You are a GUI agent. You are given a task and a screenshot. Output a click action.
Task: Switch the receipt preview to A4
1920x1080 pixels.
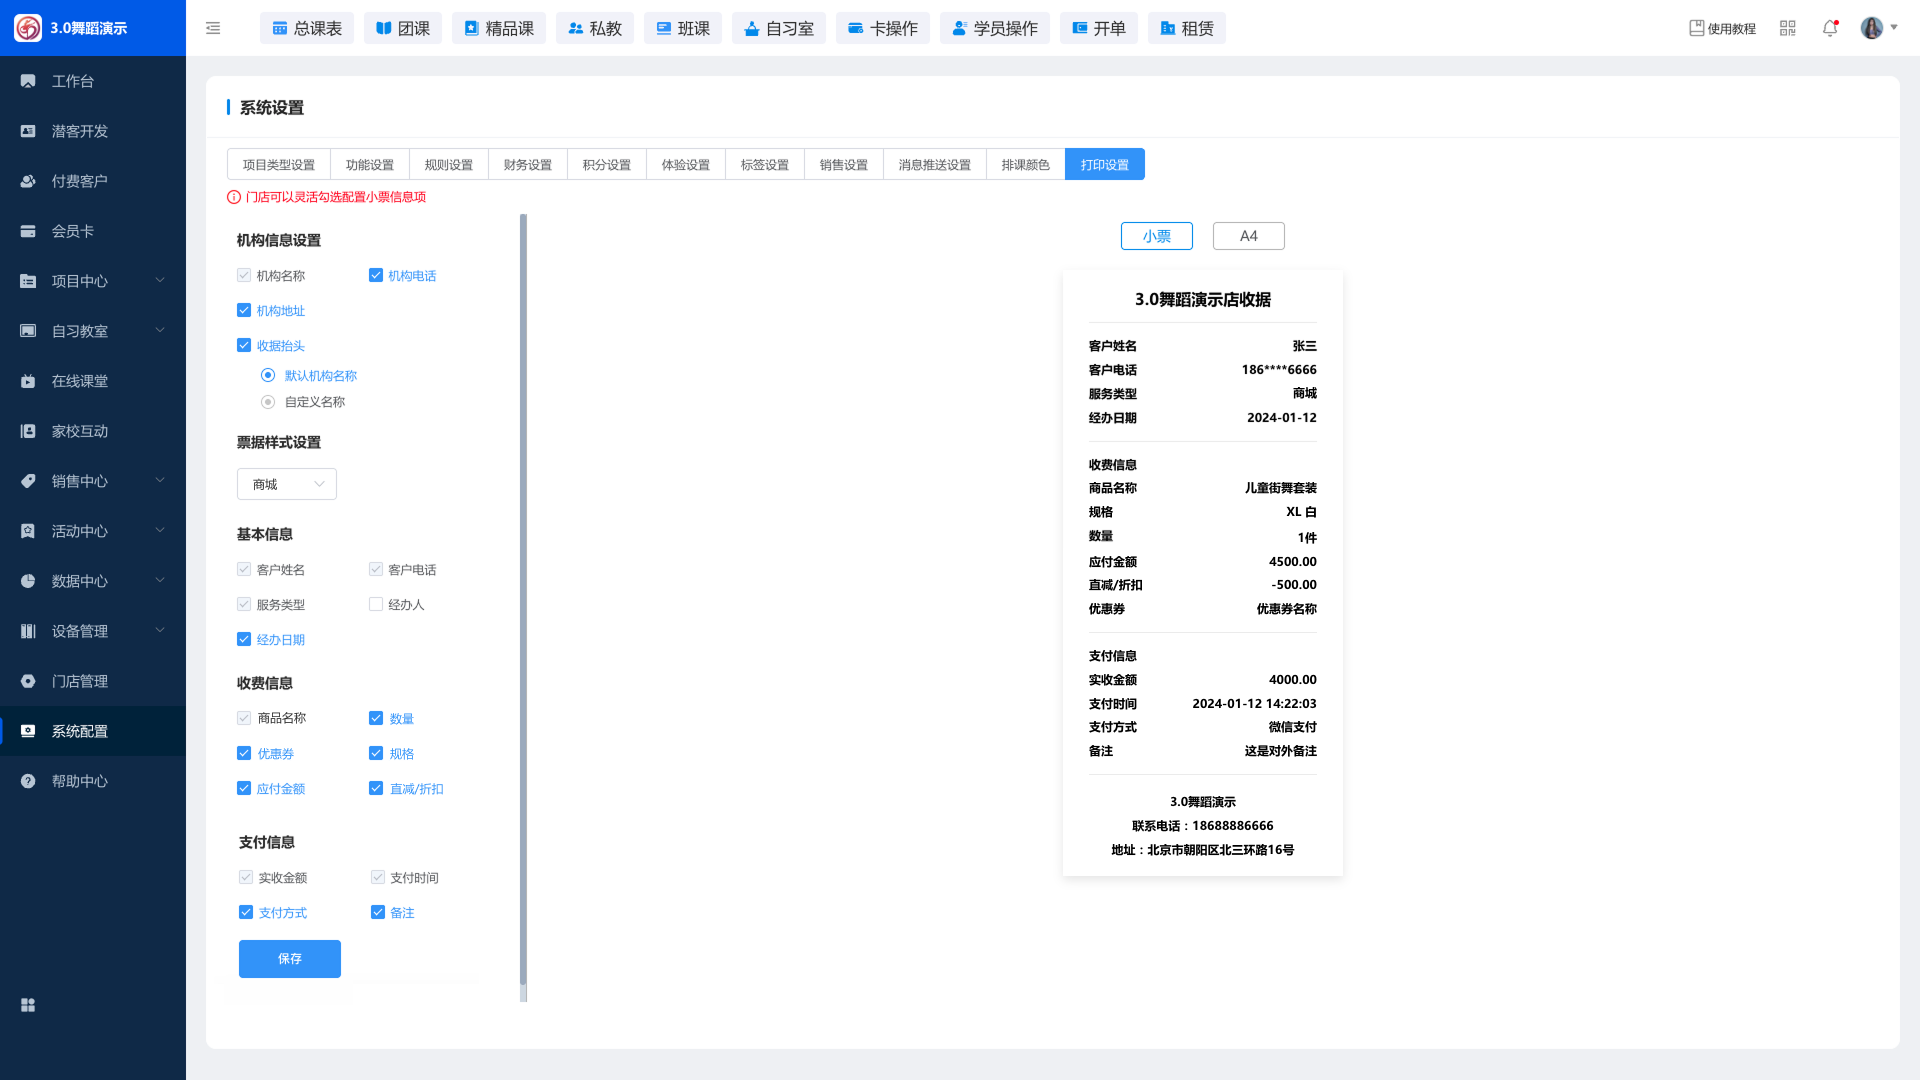[x=1248, y=236]
